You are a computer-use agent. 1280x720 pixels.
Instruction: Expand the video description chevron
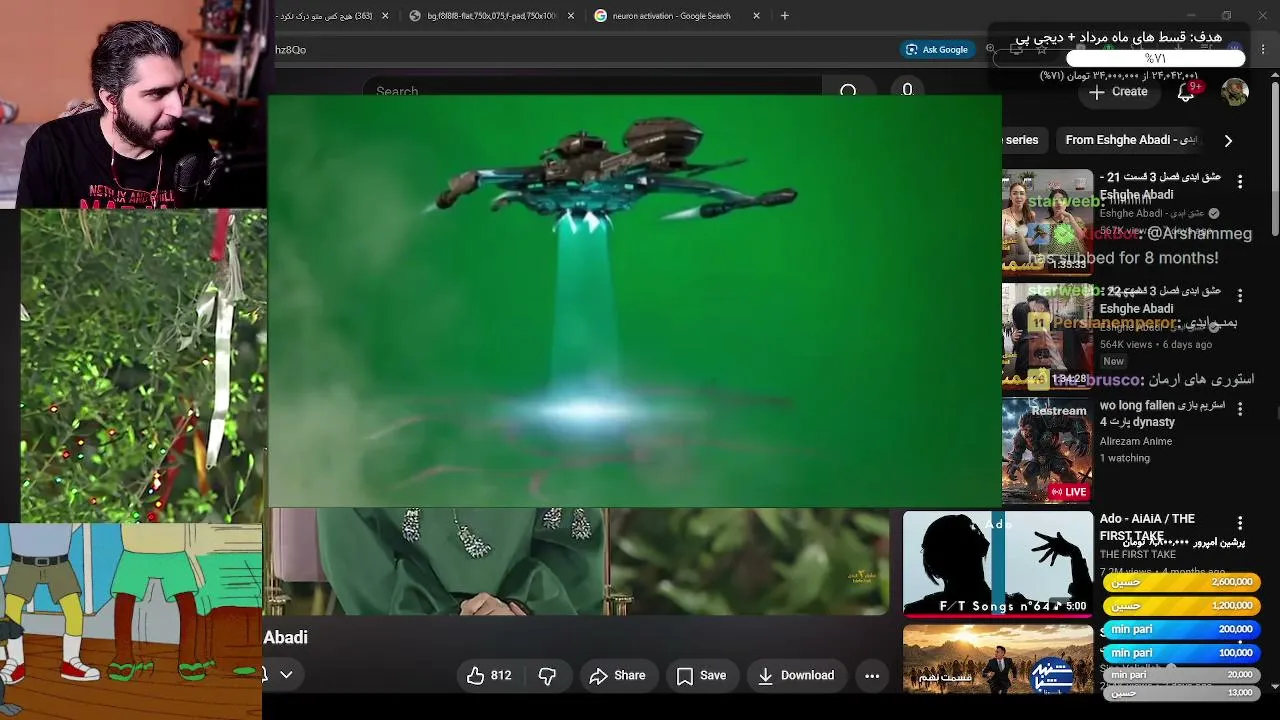point(286,675)
